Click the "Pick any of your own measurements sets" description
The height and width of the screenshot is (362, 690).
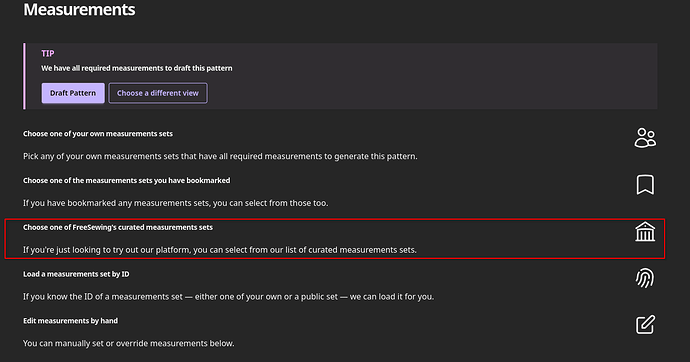pos(220,156)
